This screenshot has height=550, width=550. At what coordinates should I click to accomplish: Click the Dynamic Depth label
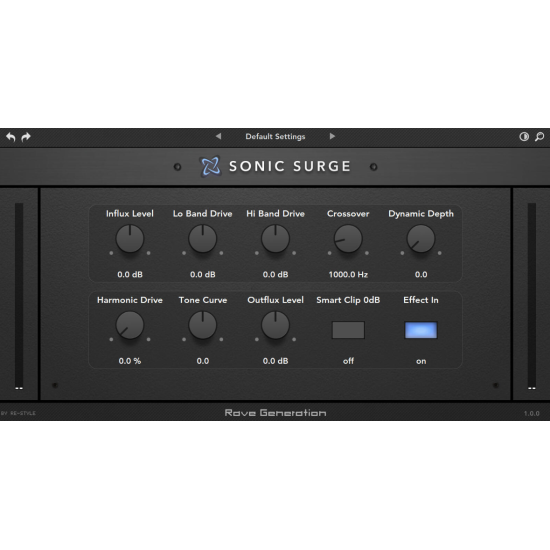tap(421, 214)
